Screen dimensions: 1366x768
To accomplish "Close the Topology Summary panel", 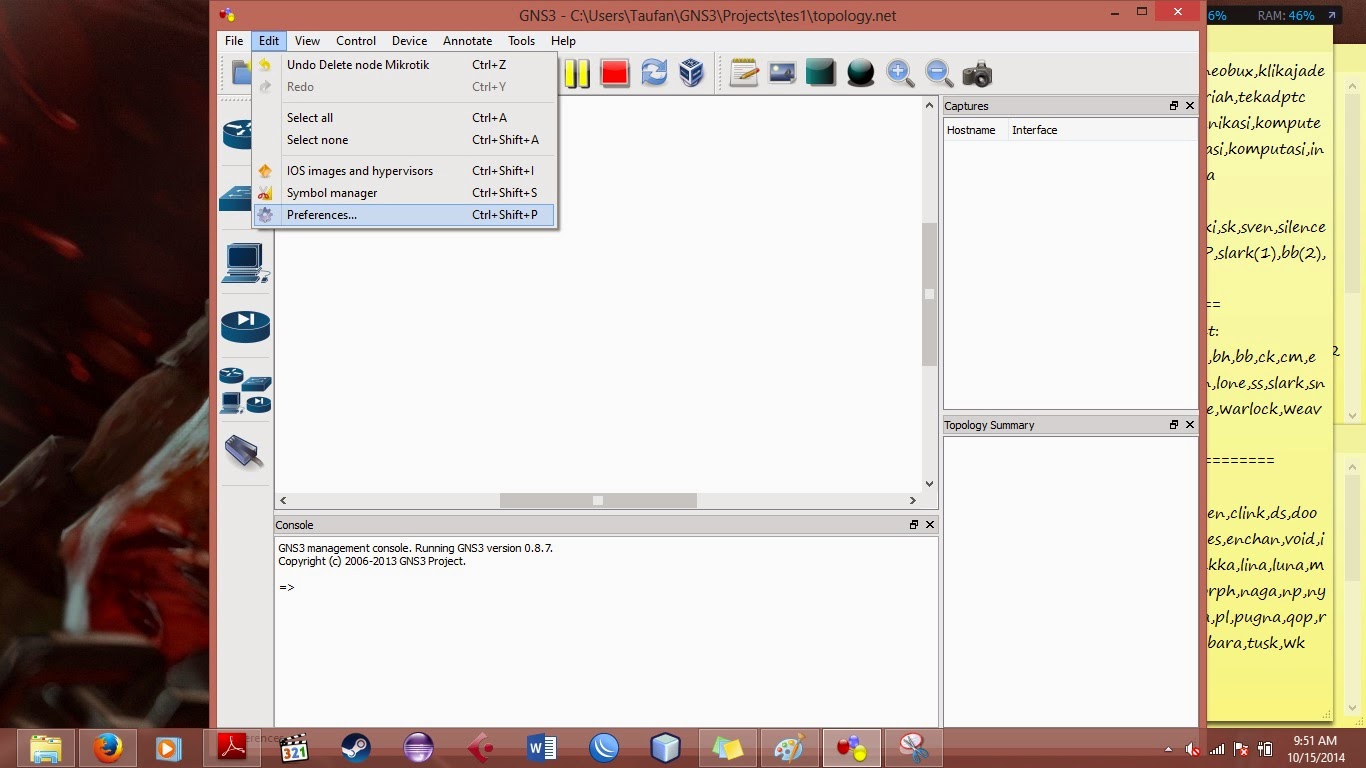I will click(x=1190, y=425).
